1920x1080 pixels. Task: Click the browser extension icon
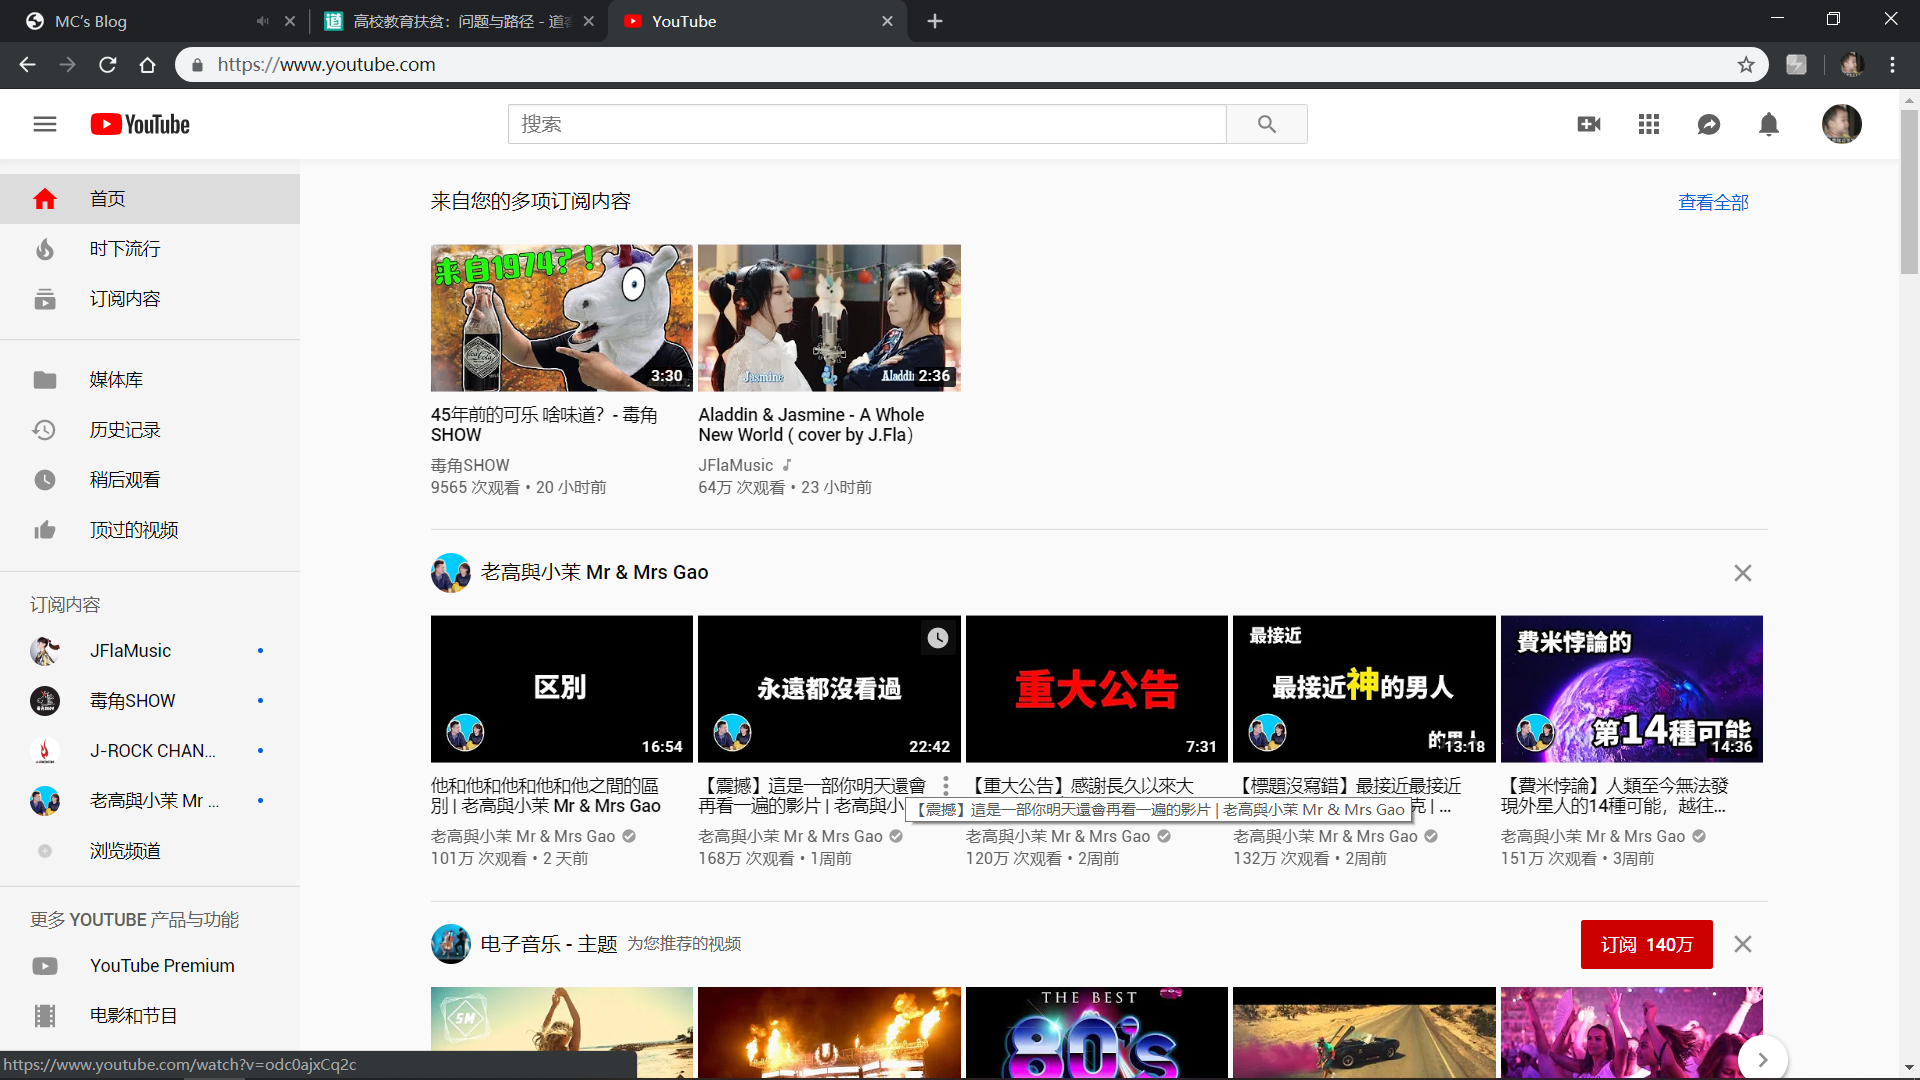(1797, 65)
